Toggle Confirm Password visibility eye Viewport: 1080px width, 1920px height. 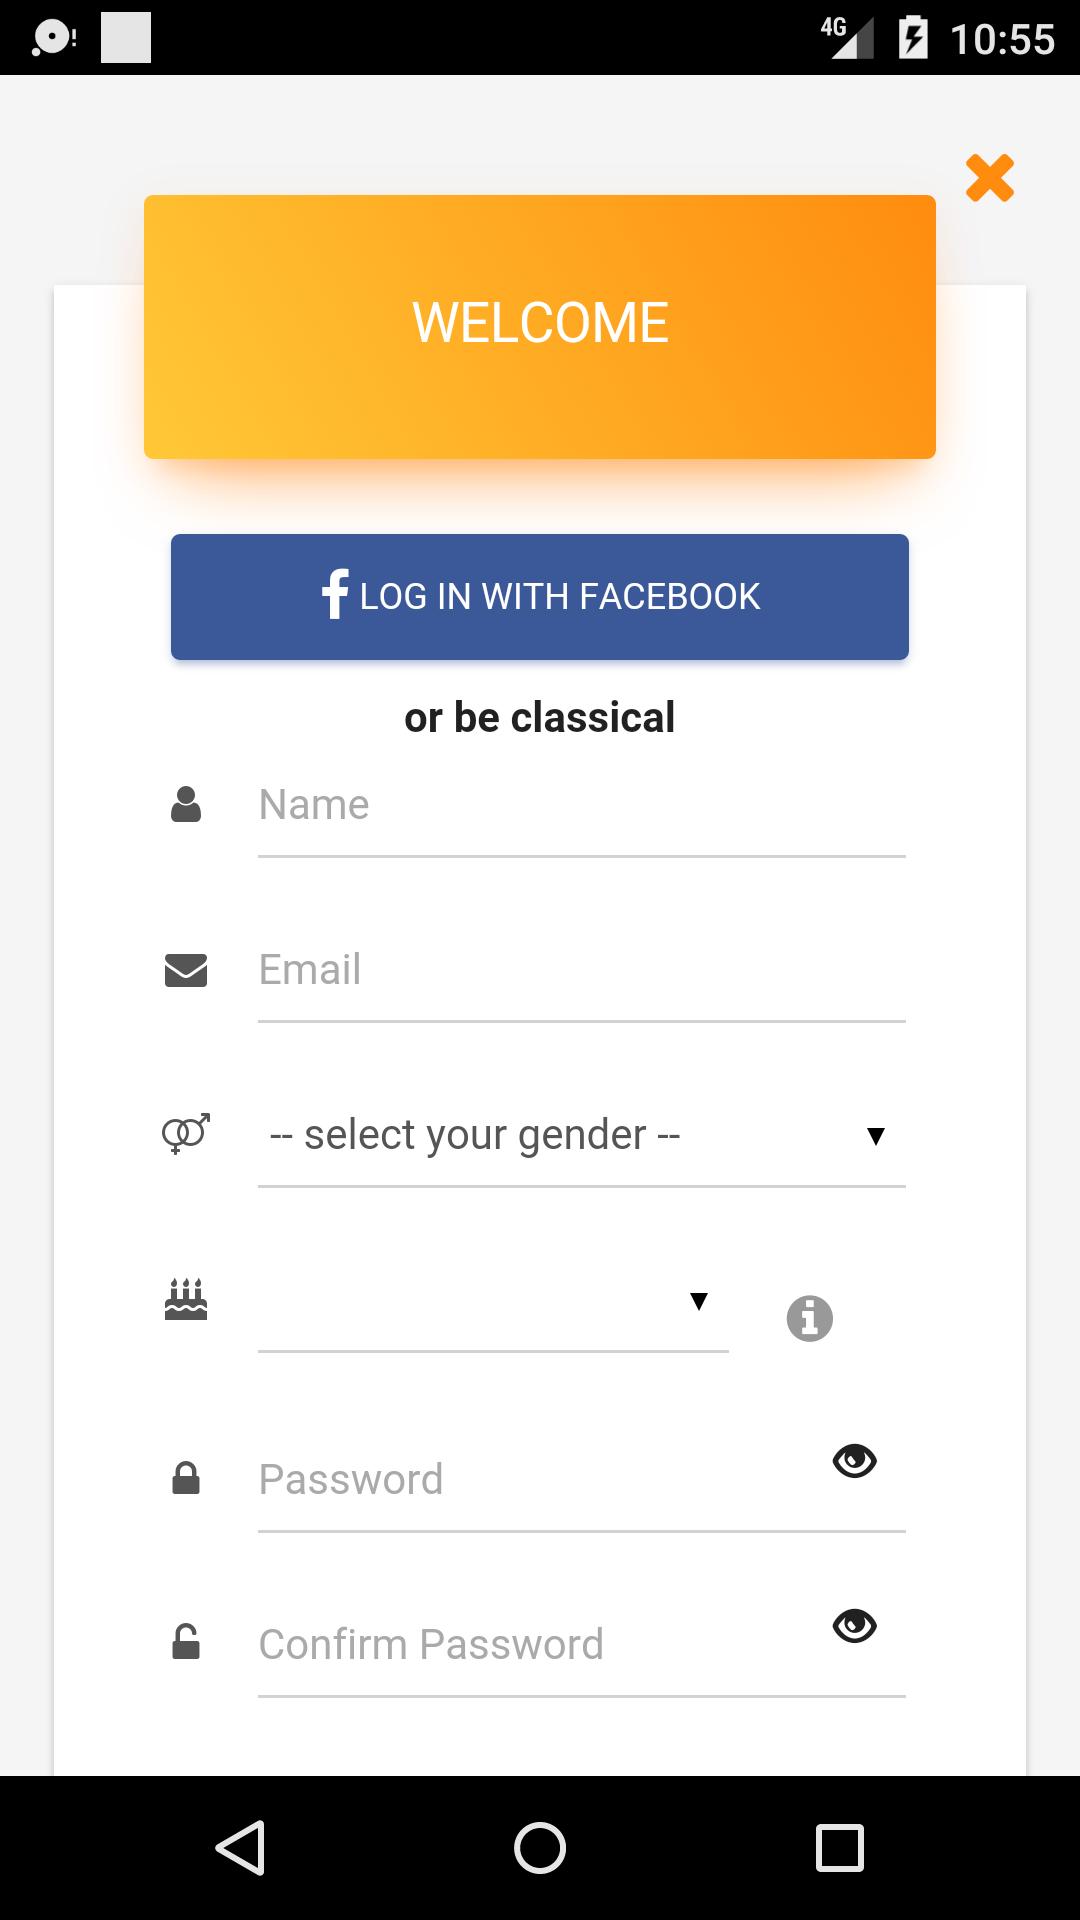pos(854,1626)
